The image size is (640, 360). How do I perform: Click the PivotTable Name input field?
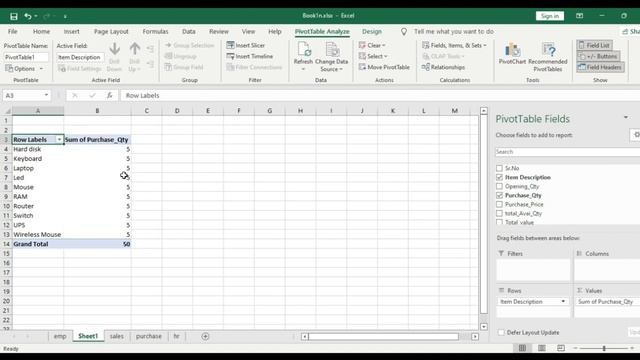[27, 57]
